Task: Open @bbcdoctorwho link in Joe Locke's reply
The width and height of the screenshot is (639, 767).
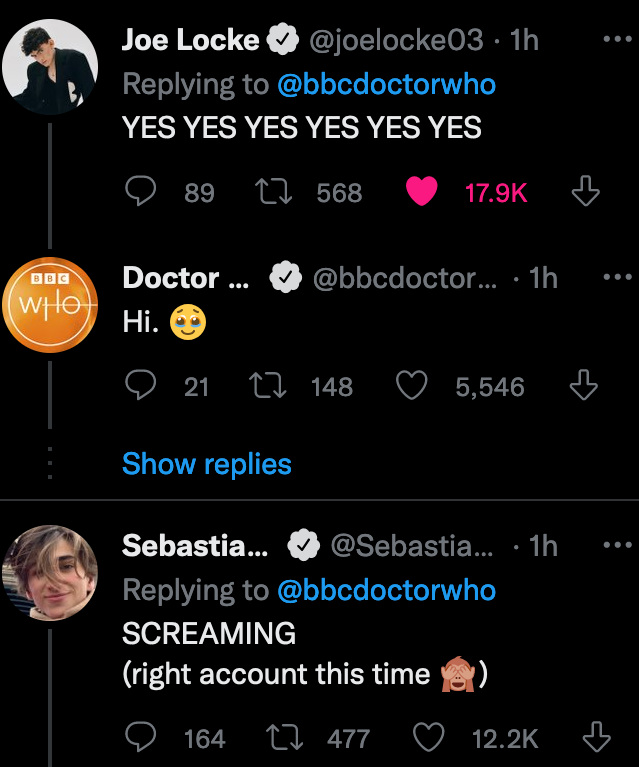Action: pos(386,84)
